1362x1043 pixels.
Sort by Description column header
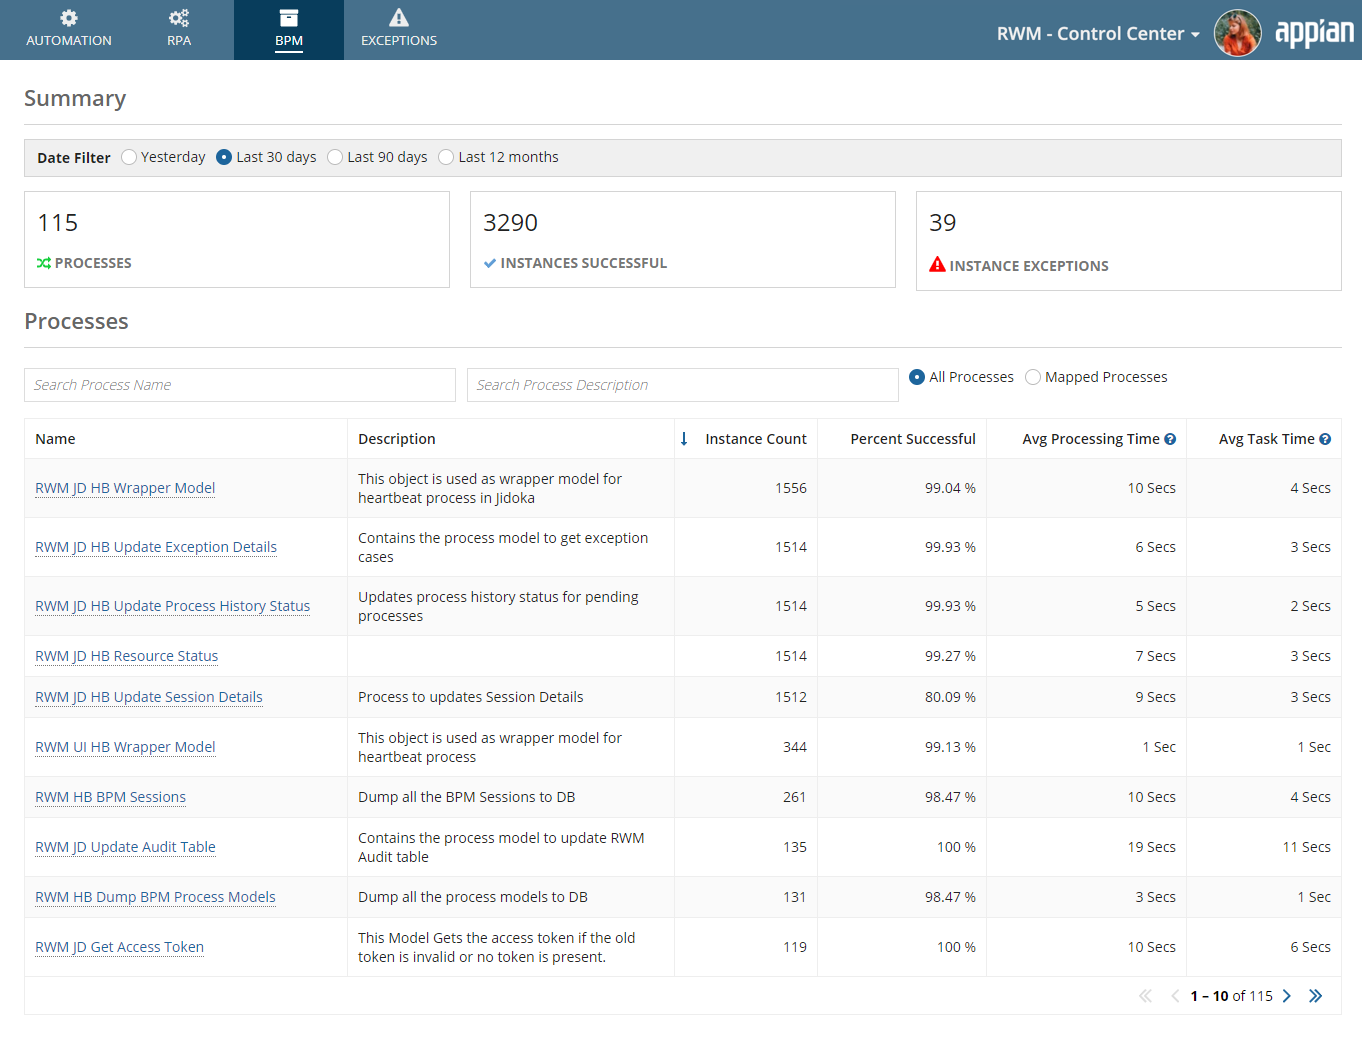pyautogui.click(x=397, y=439)
